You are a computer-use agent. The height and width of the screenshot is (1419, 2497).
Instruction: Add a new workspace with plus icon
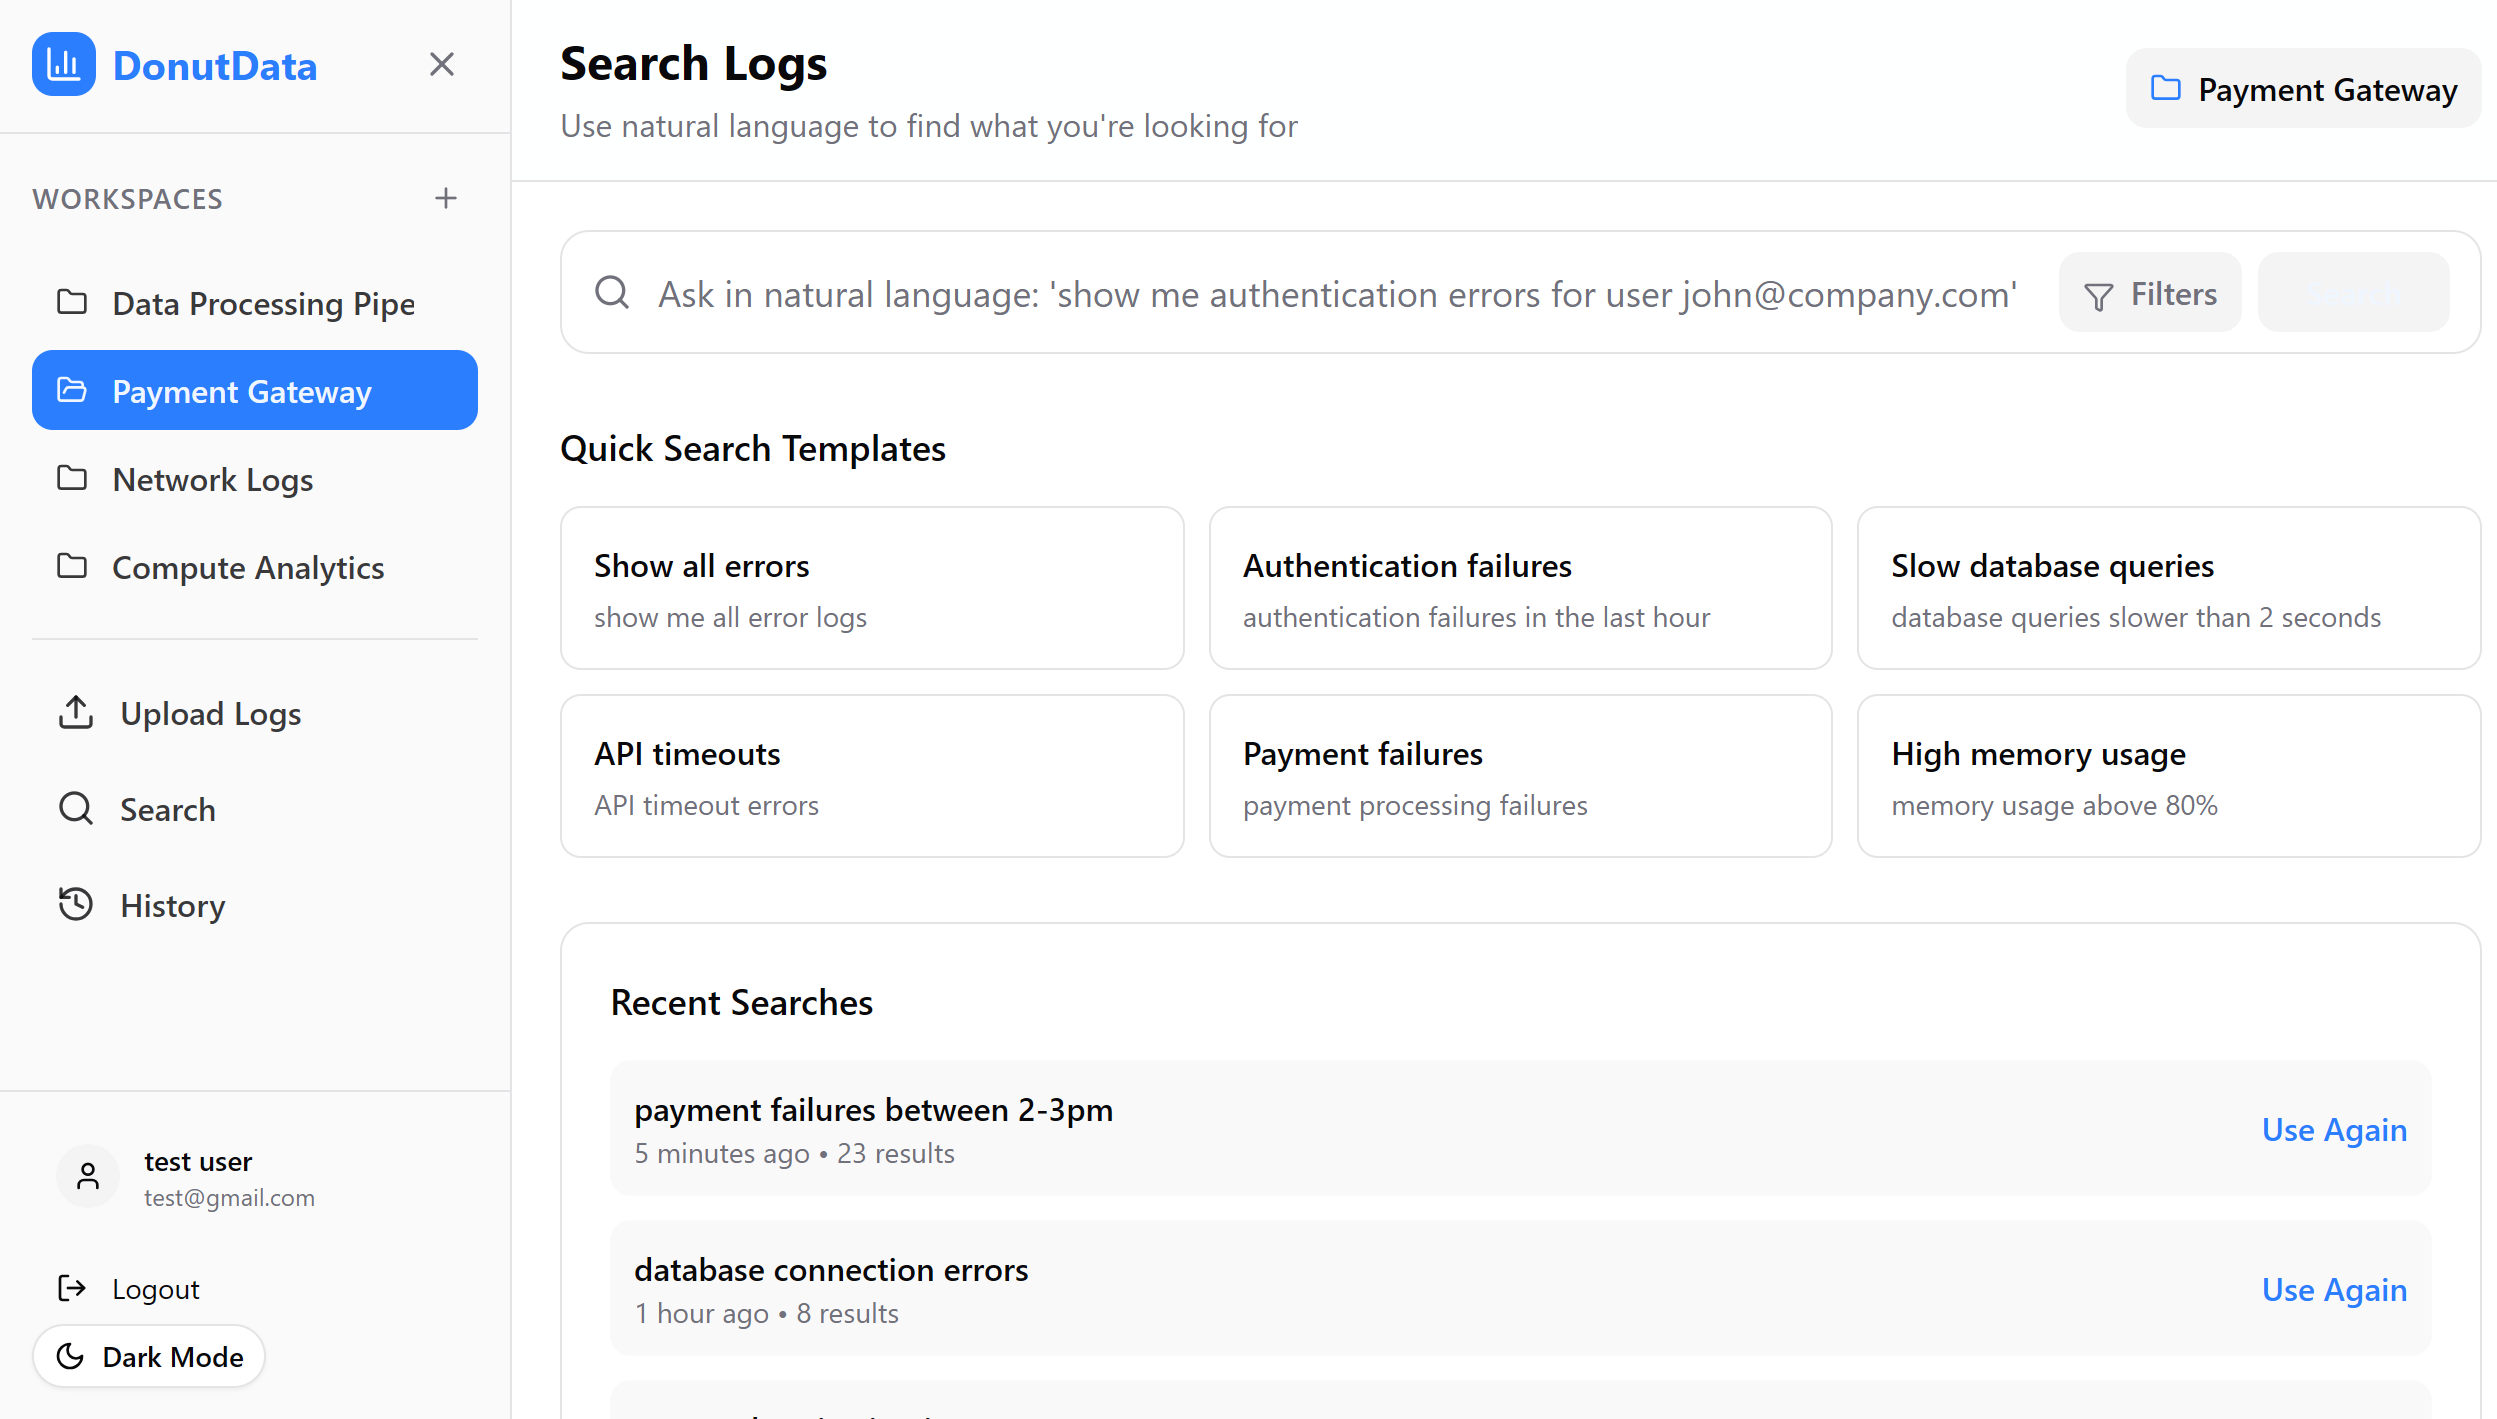point(445,198)
